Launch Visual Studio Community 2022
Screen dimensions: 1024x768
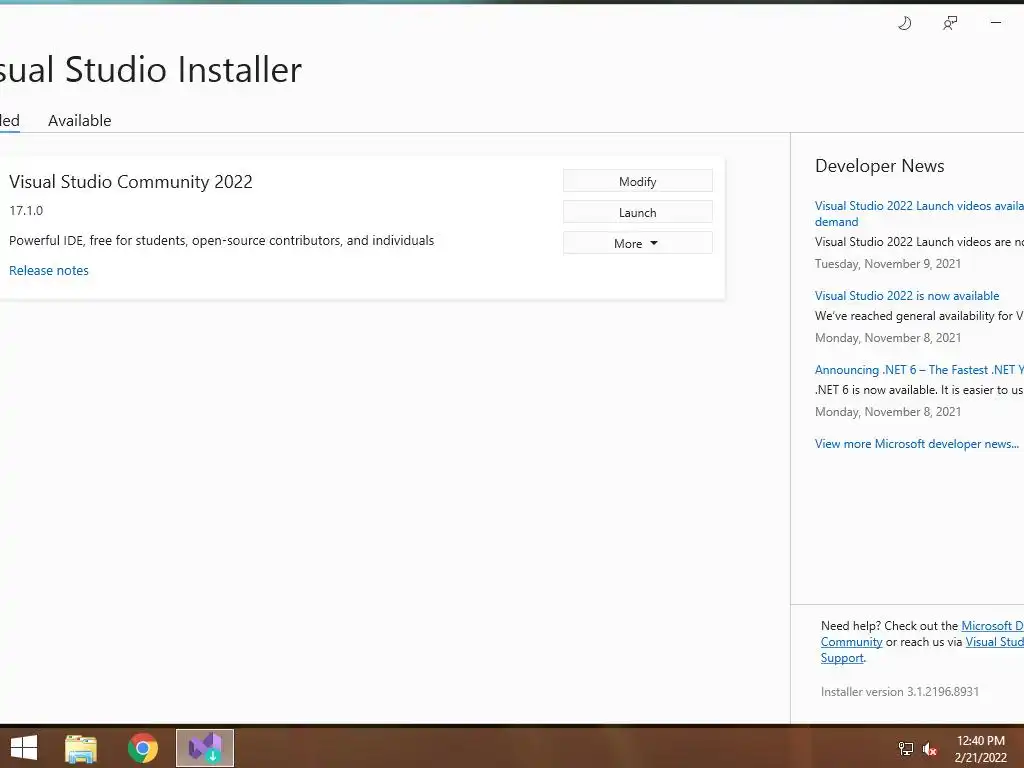coord(637,212)
